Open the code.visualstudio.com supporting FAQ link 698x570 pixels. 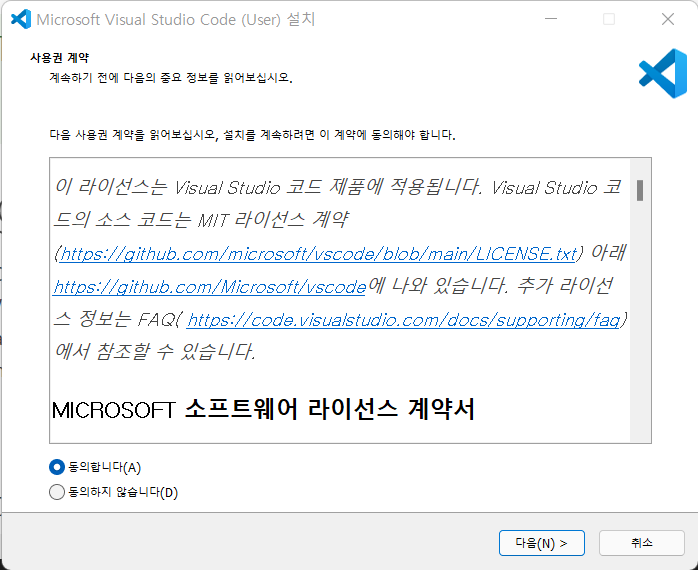point(404,320)
